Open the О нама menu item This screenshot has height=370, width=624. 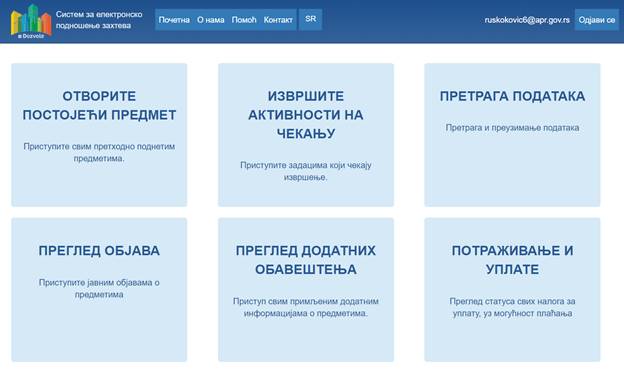pyautogui.click(x=211, y=19)
